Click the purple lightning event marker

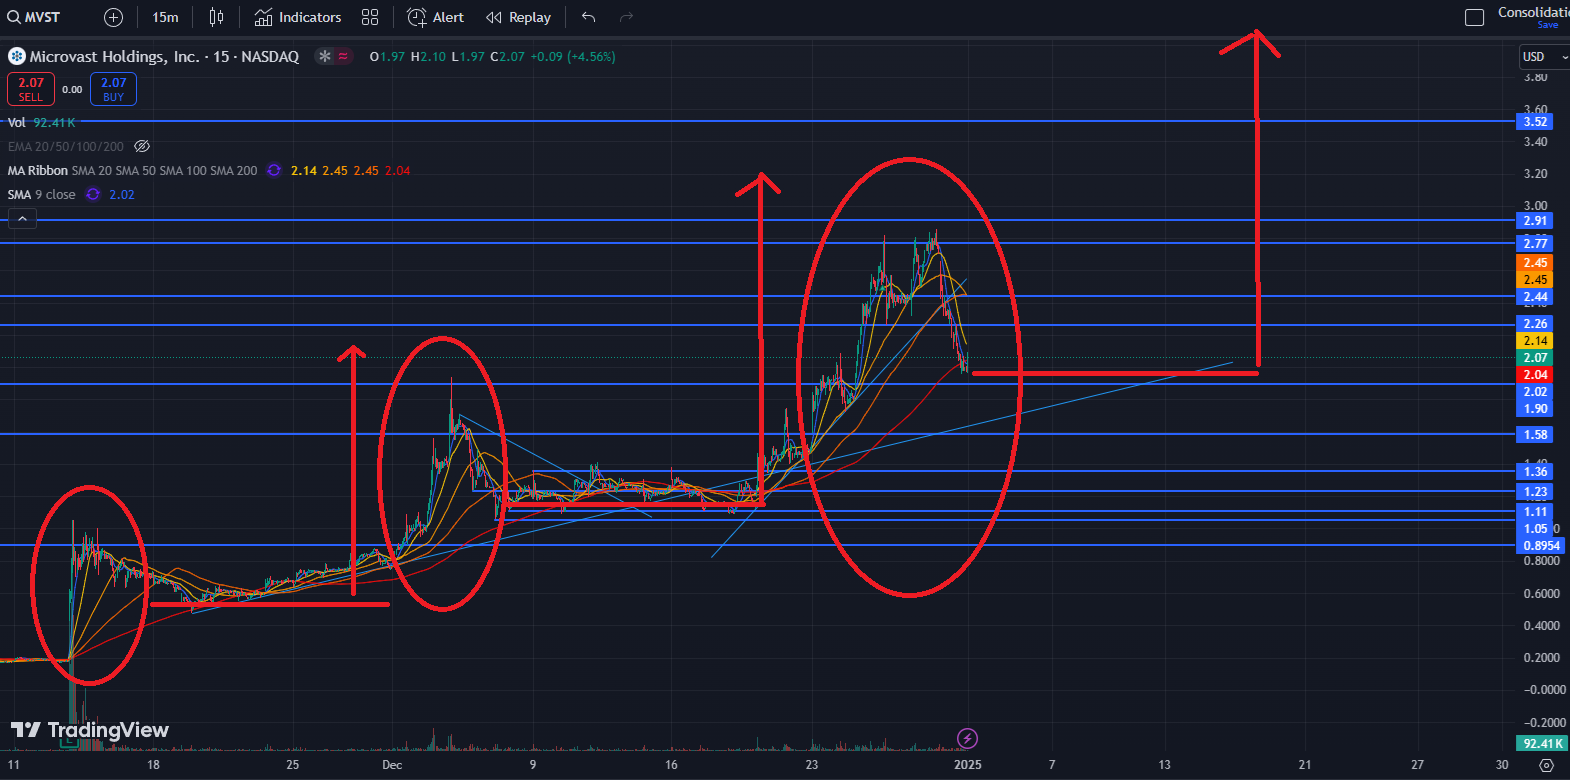[967, 739]
